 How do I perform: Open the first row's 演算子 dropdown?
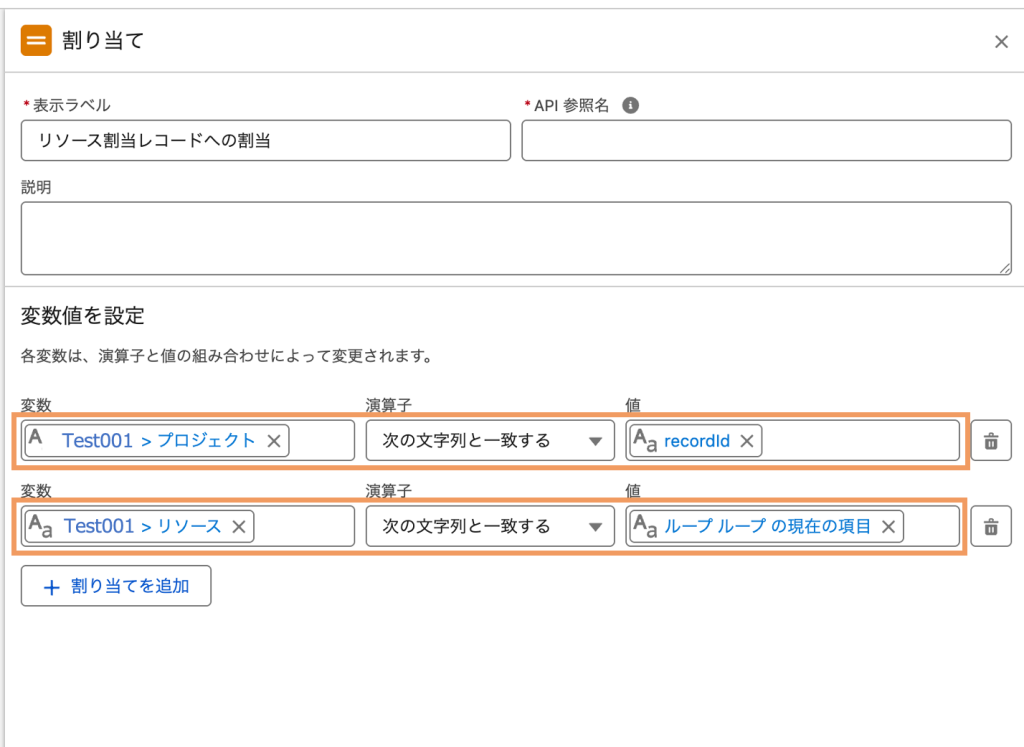point(489,441)
